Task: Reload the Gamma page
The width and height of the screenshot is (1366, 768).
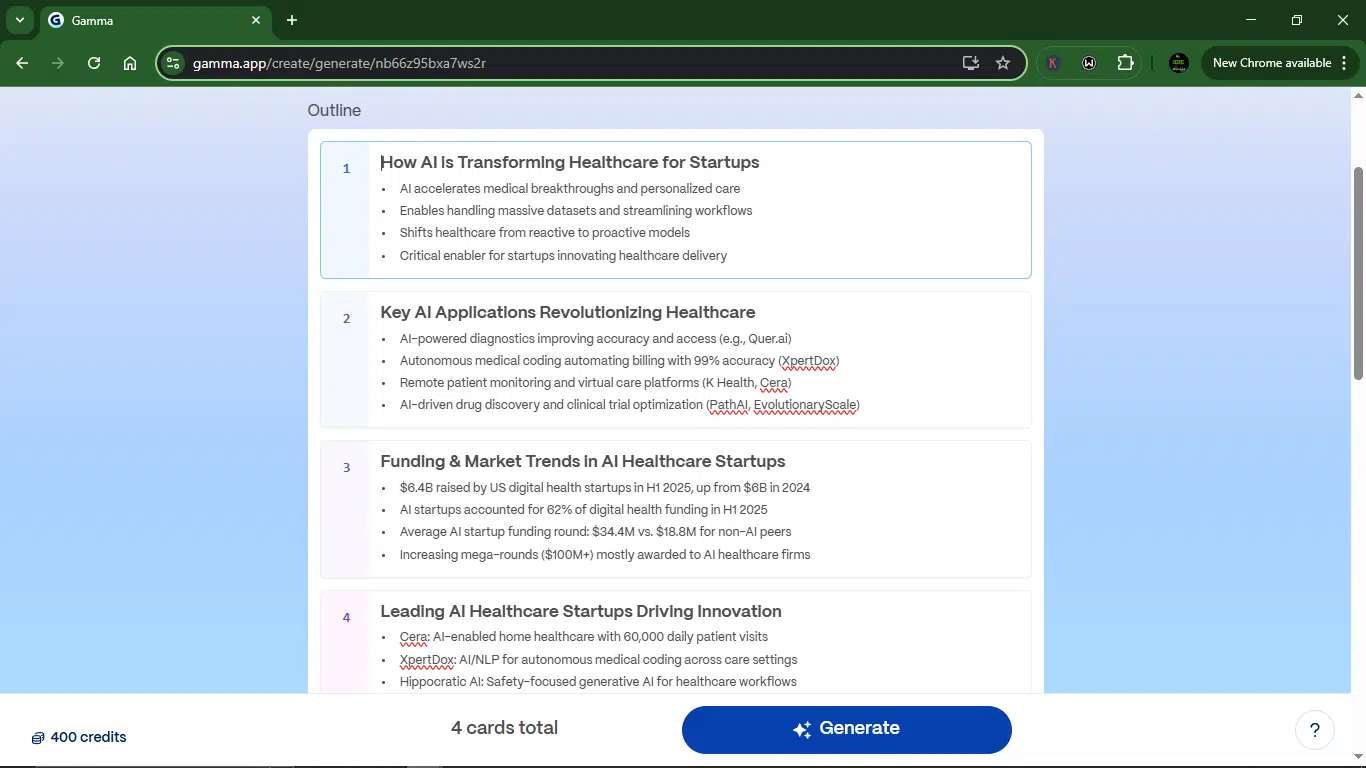Action: [94, 63]
